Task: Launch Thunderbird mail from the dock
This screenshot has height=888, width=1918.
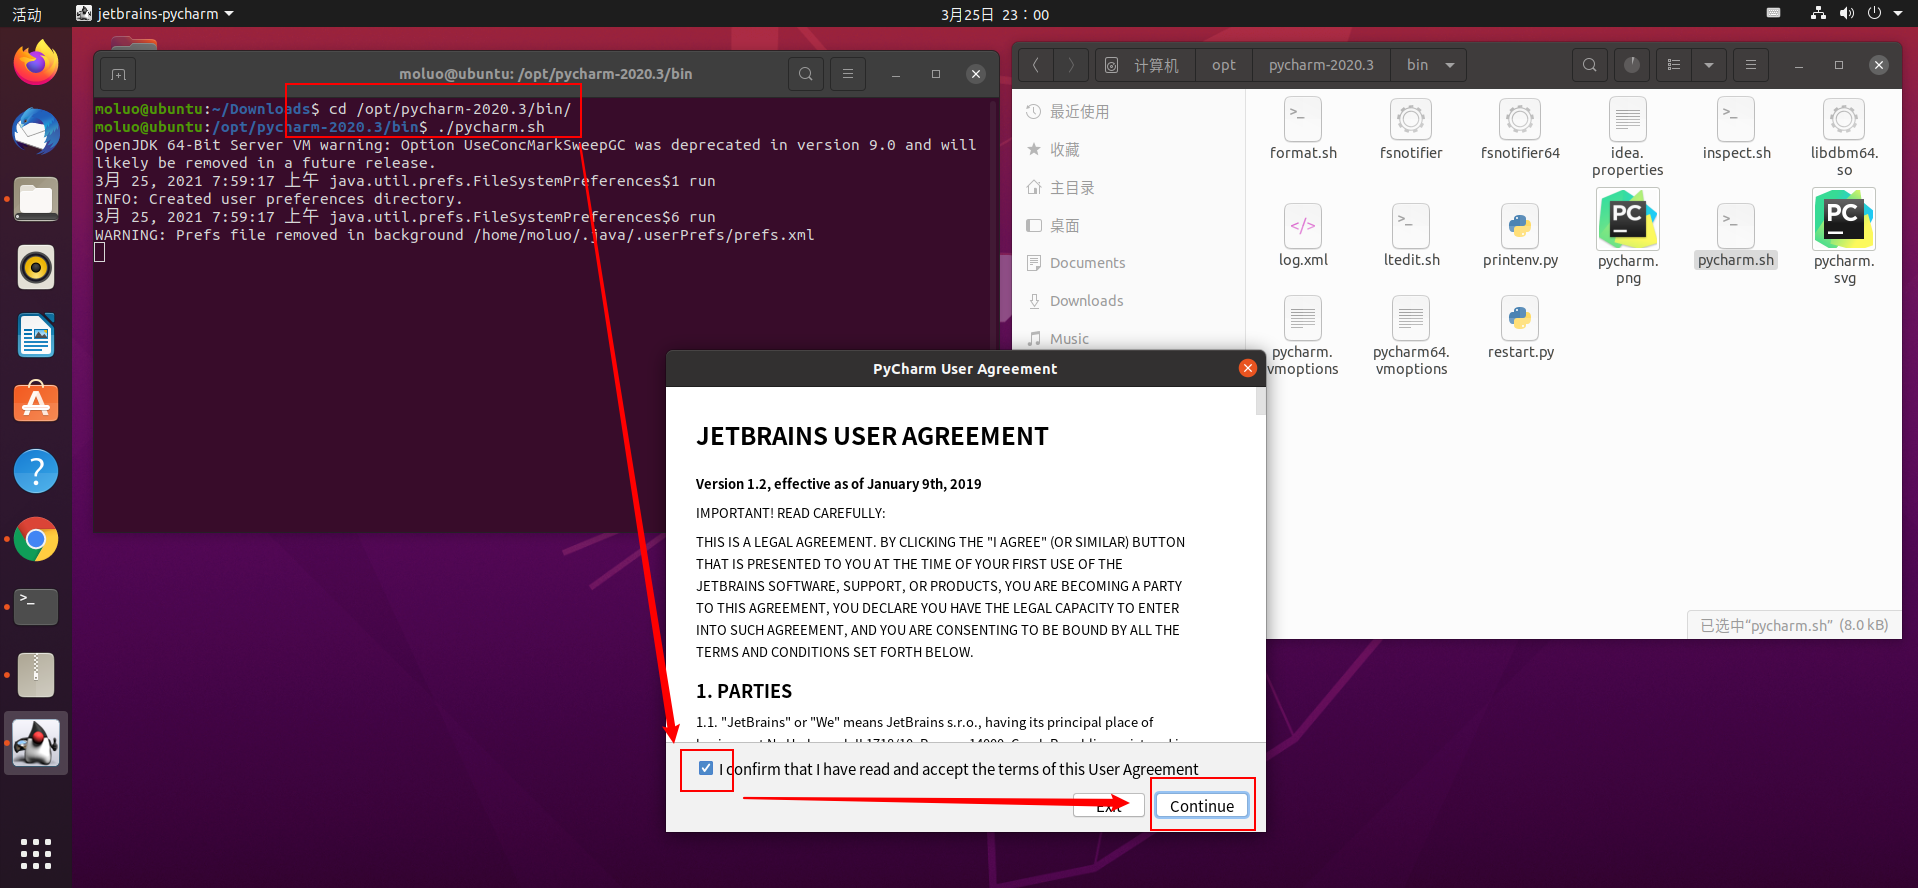Action: 36,131
